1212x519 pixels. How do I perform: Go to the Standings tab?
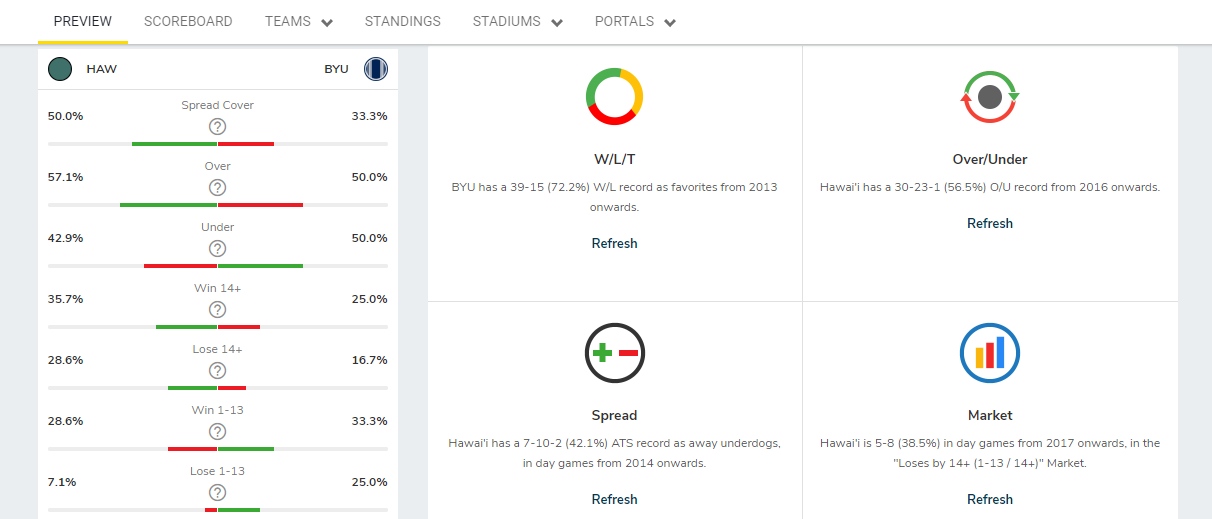coord(402,21)
